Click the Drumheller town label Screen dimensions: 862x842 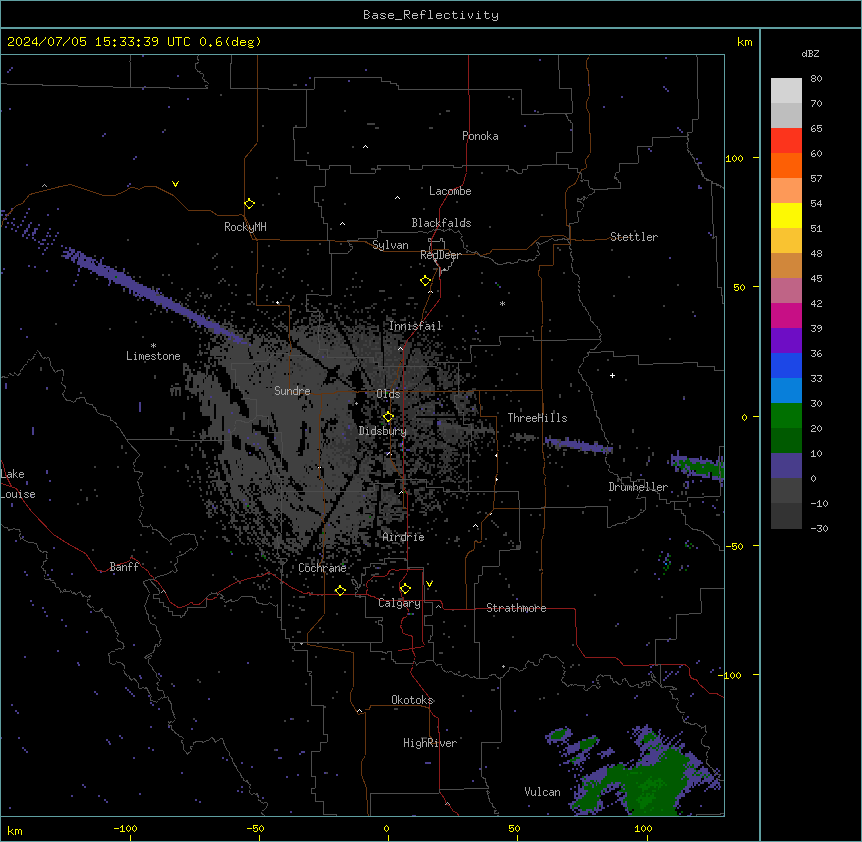point(638,487)
